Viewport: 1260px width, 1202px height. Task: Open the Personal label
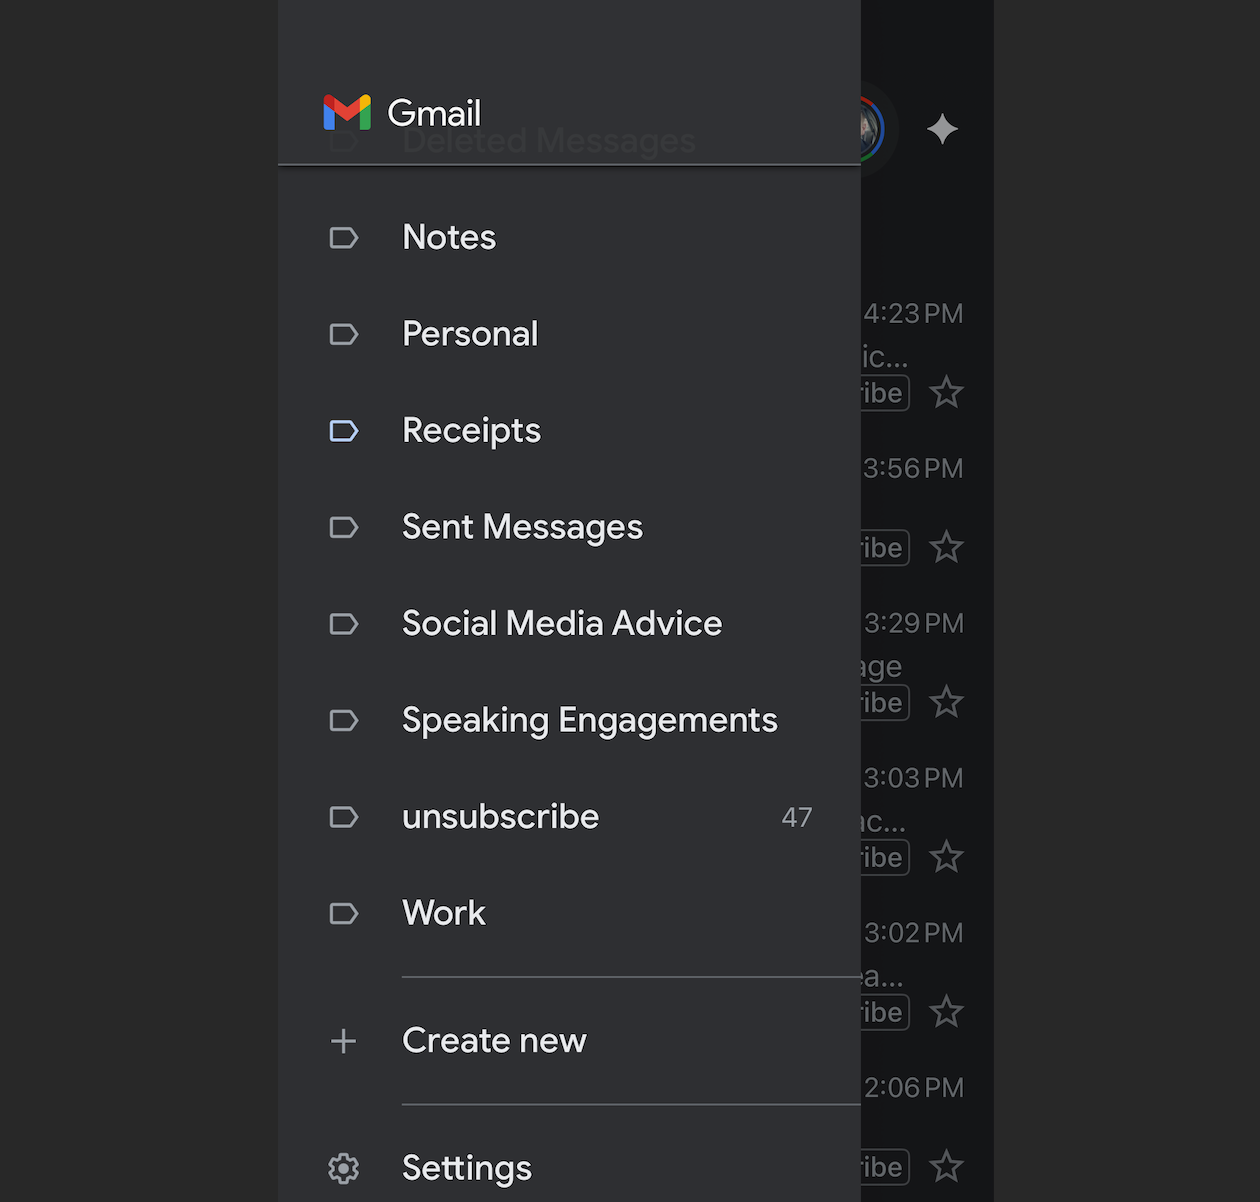click(470, 334)
